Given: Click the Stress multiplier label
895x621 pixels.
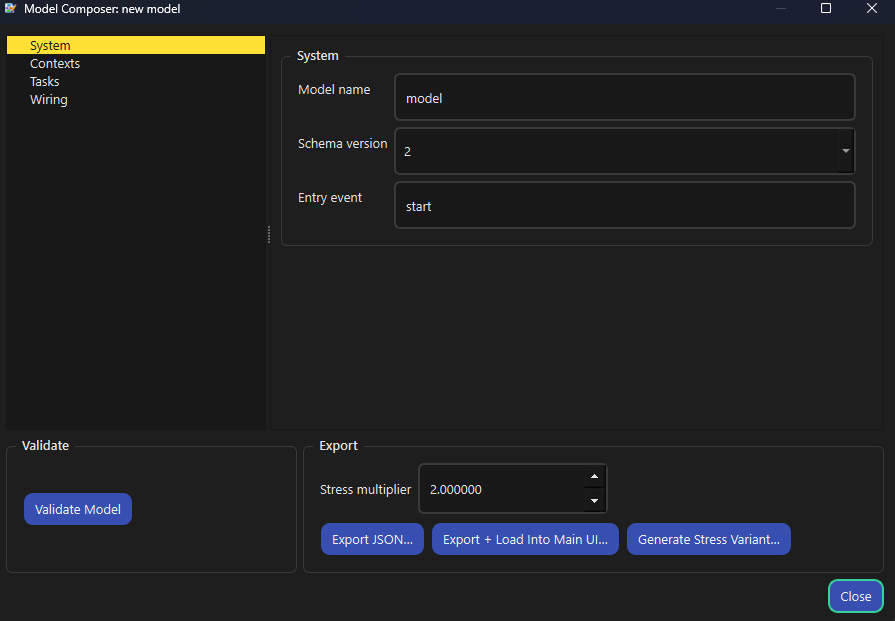Looking at the screenshot, I should [x=365, y=489].
